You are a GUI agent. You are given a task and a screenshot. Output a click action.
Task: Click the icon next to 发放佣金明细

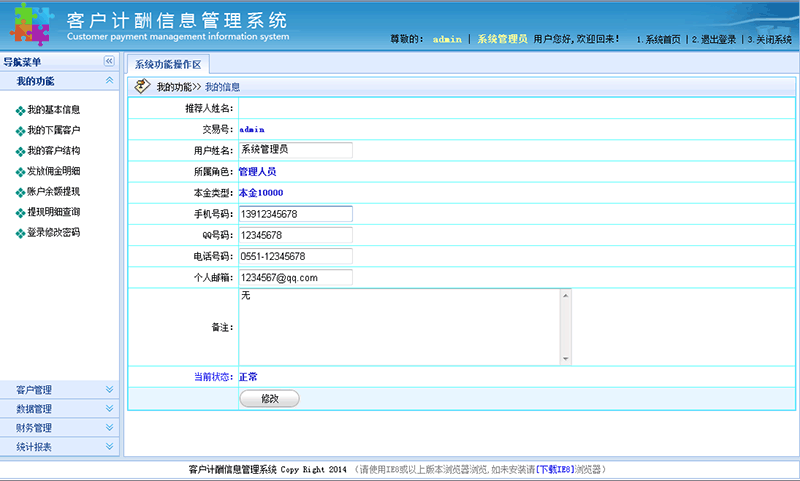click(20, 172)
